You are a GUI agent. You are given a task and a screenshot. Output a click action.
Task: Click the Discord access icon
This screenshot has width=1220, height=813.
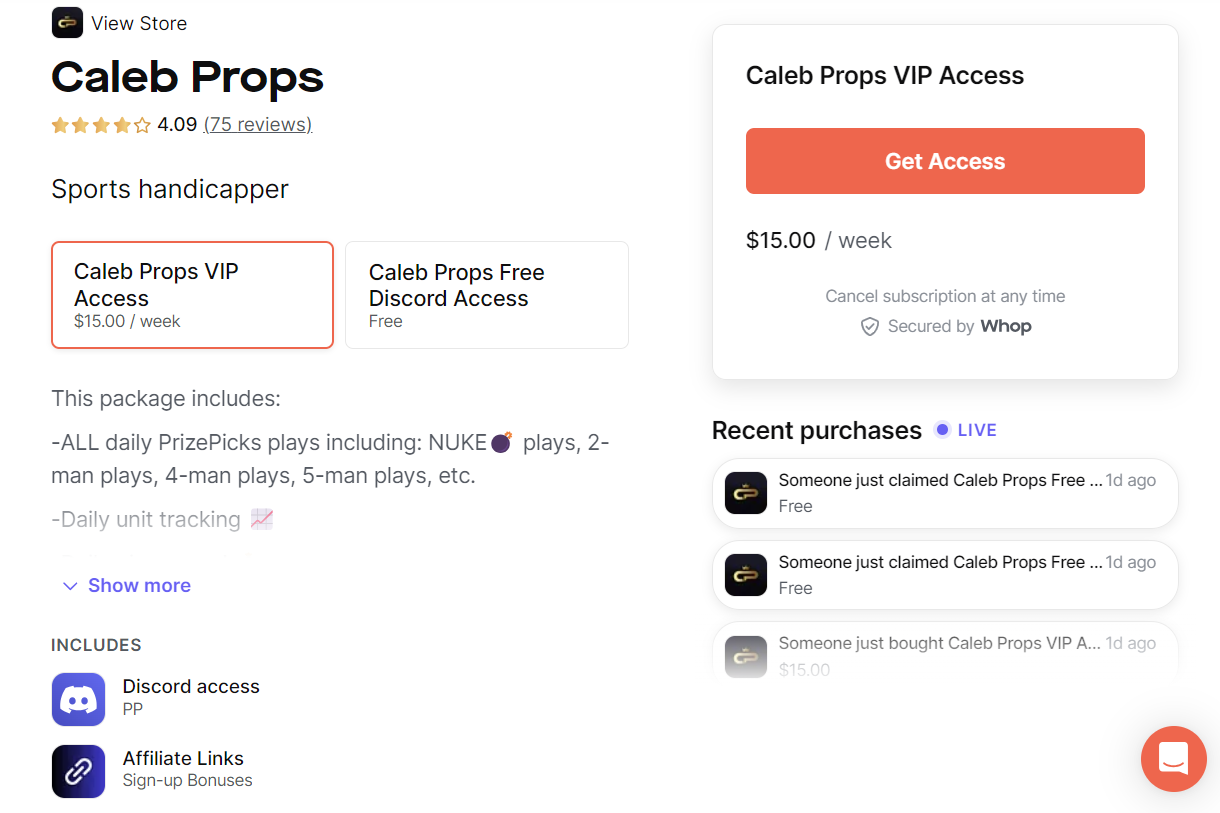[x=78, y=699]
